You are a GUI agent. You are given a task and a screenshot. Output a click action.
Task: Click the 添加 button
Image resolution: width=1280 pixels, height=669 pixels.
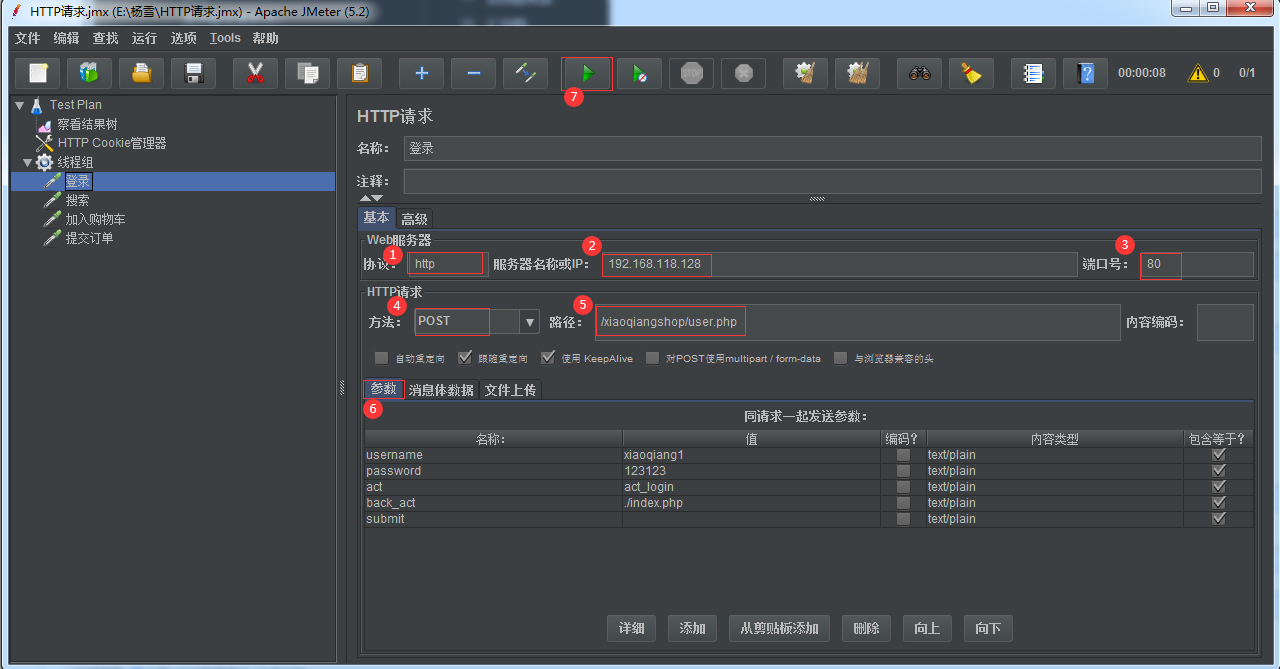[692, 628]
